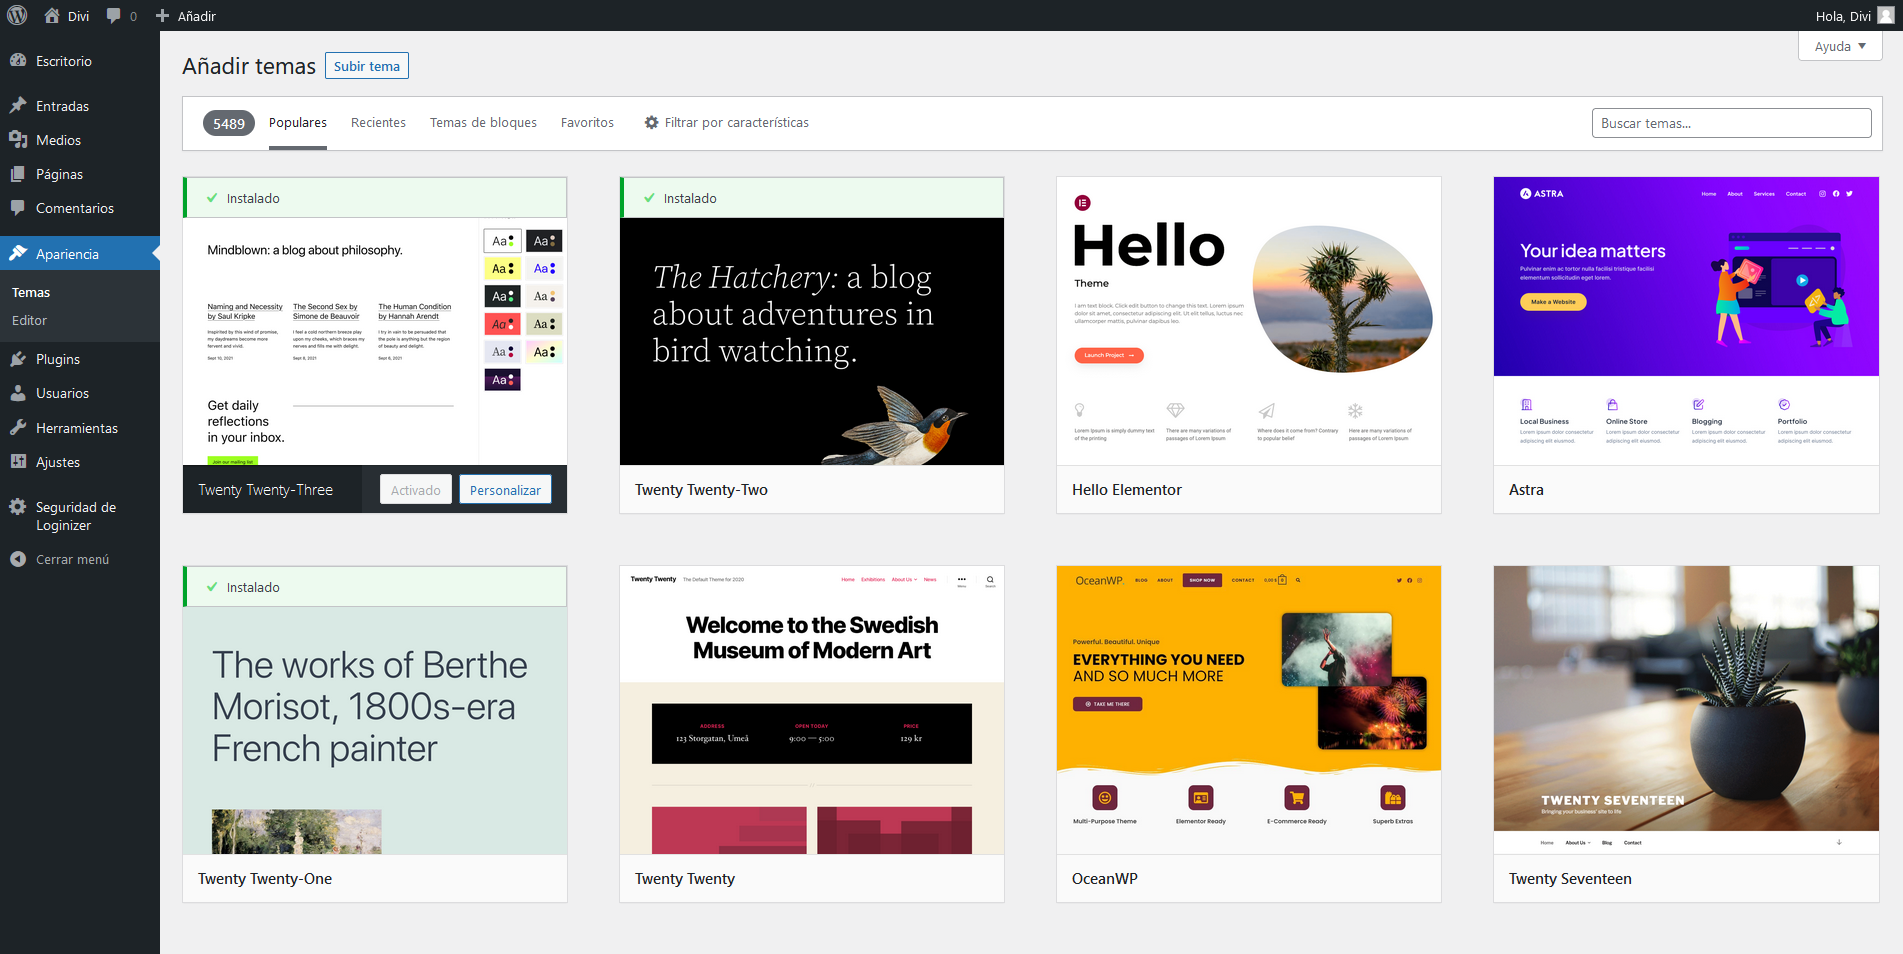Click the Hello Elementor theme name

(x=1127, y=489)
